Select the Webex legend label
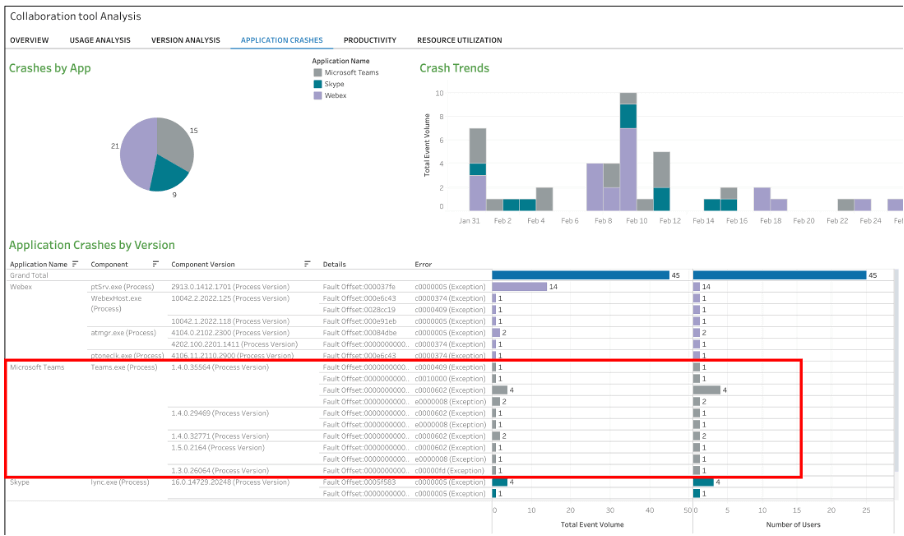904x536 pixels. pyautogui.click(x=336, y=96)
